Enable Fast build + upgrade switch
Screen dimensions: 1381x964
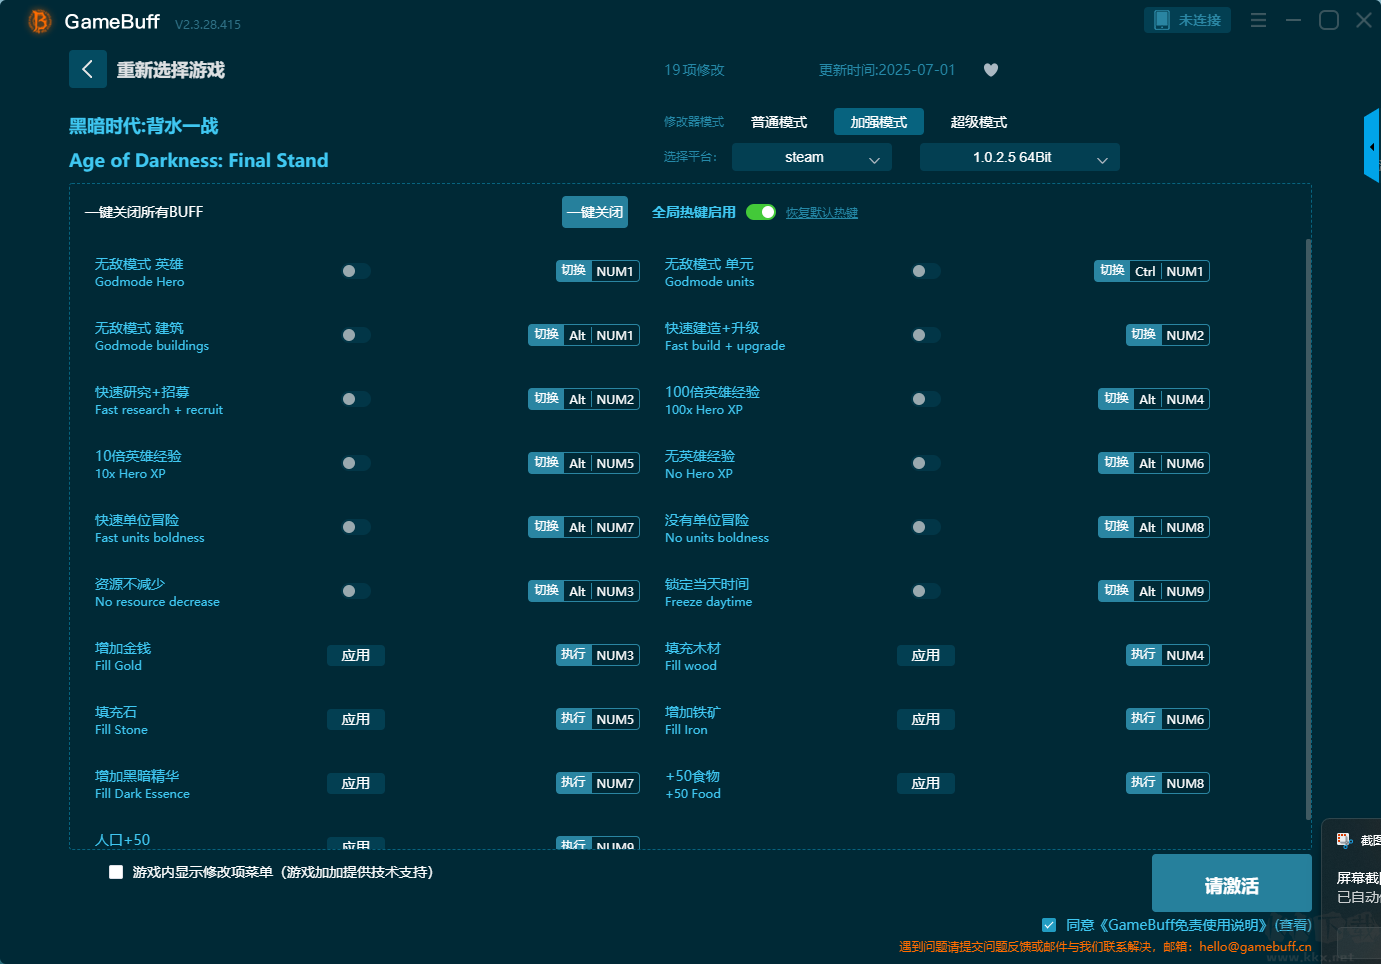(x=926, y=335)
